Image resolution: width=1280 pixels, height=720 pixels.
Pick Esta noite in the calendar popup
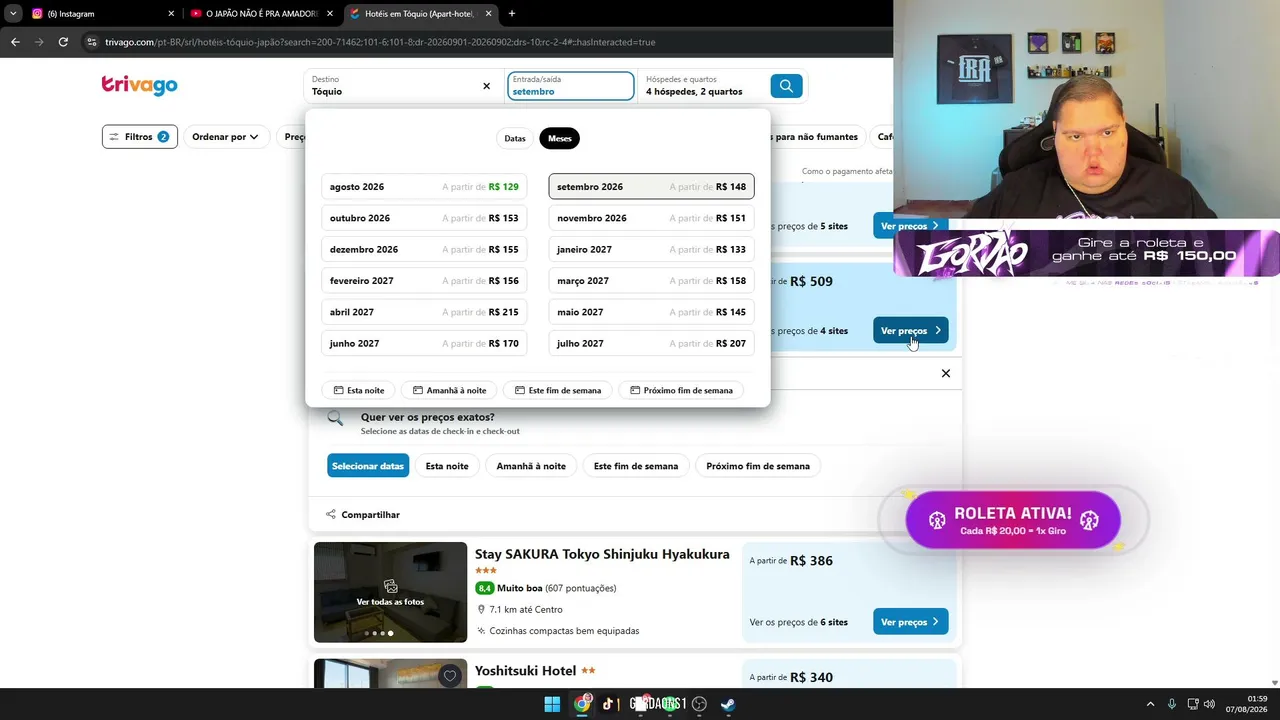[359, 390]
